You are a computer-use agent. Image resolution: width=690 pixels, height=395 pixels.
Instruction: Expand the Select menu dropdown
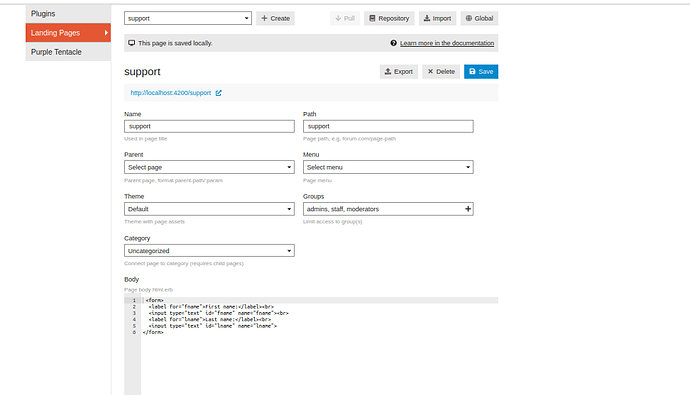(x=388, y=167)
